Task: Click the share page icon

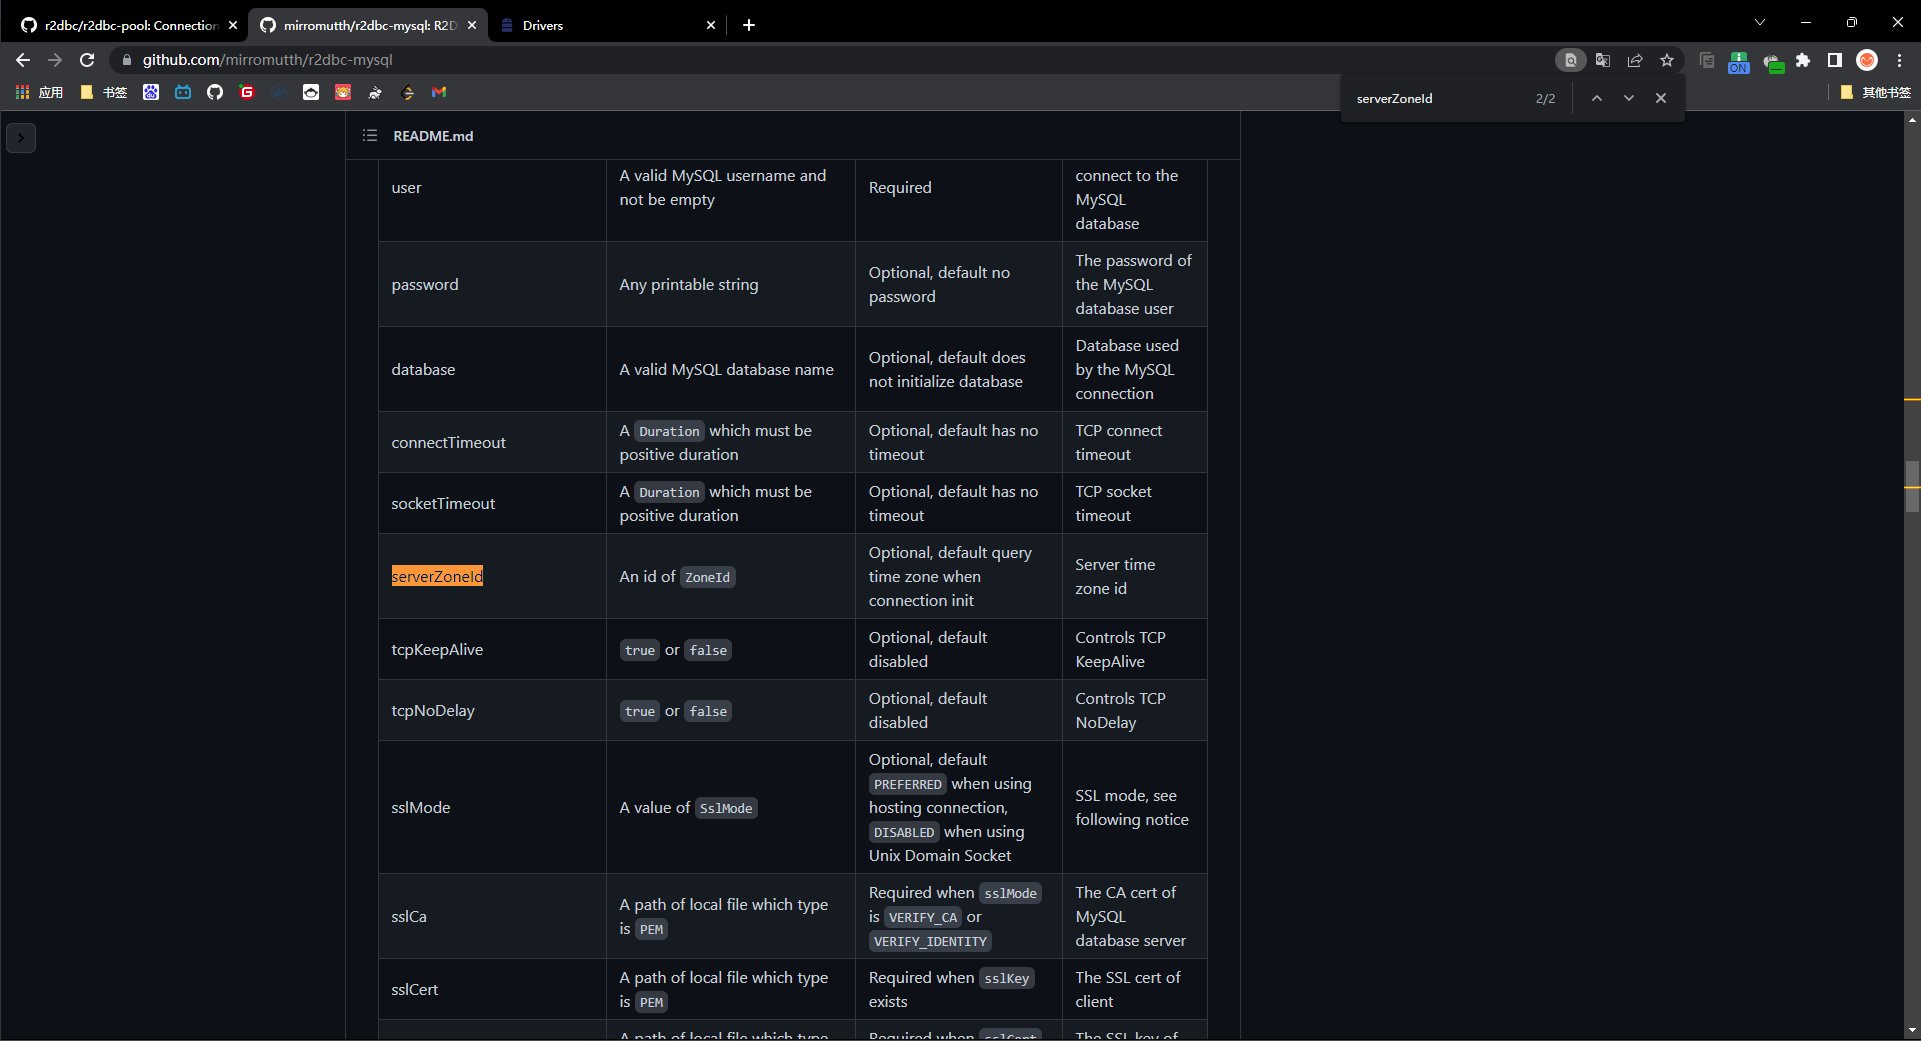Action: click(x=1635, y=60)
